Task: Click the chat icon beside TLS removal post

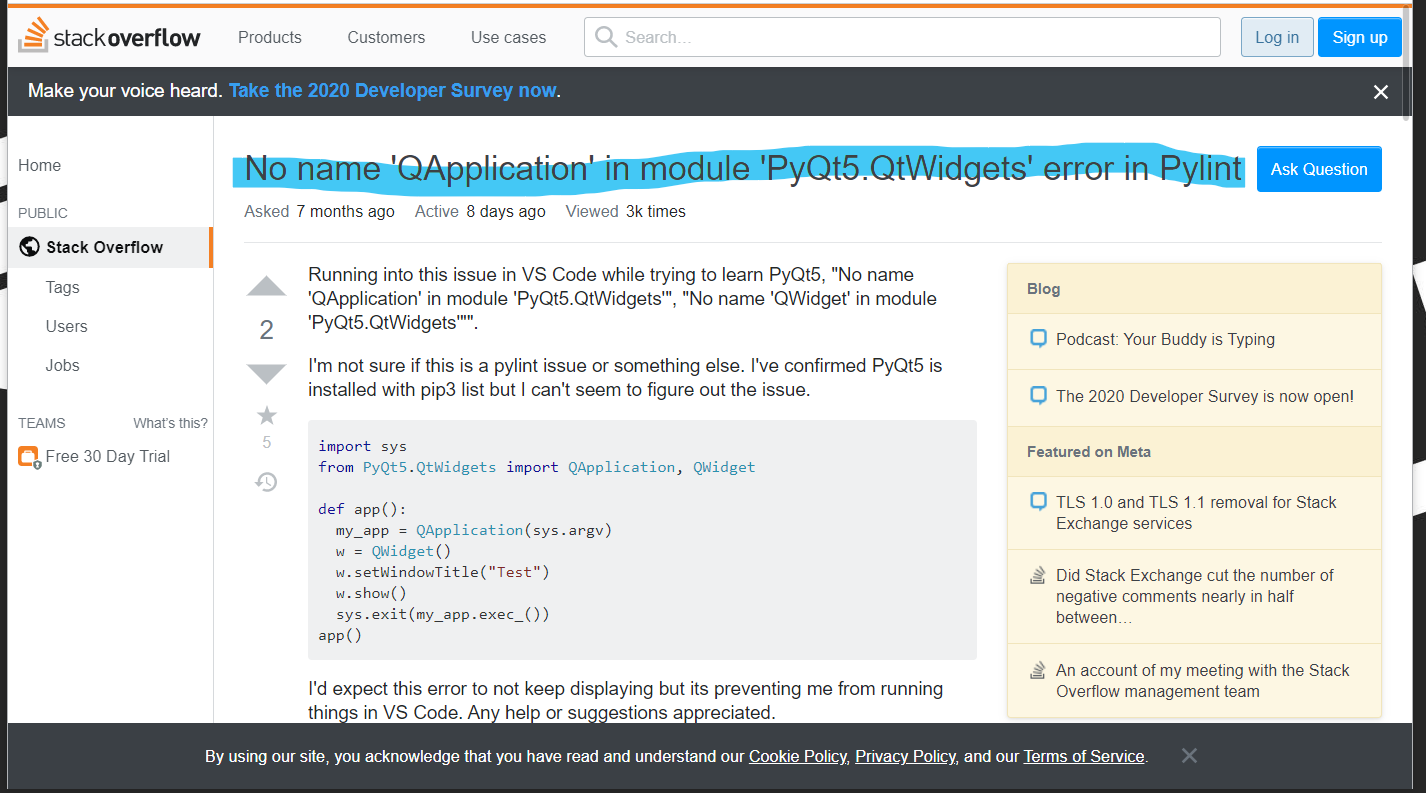Action: (1038, 502)
